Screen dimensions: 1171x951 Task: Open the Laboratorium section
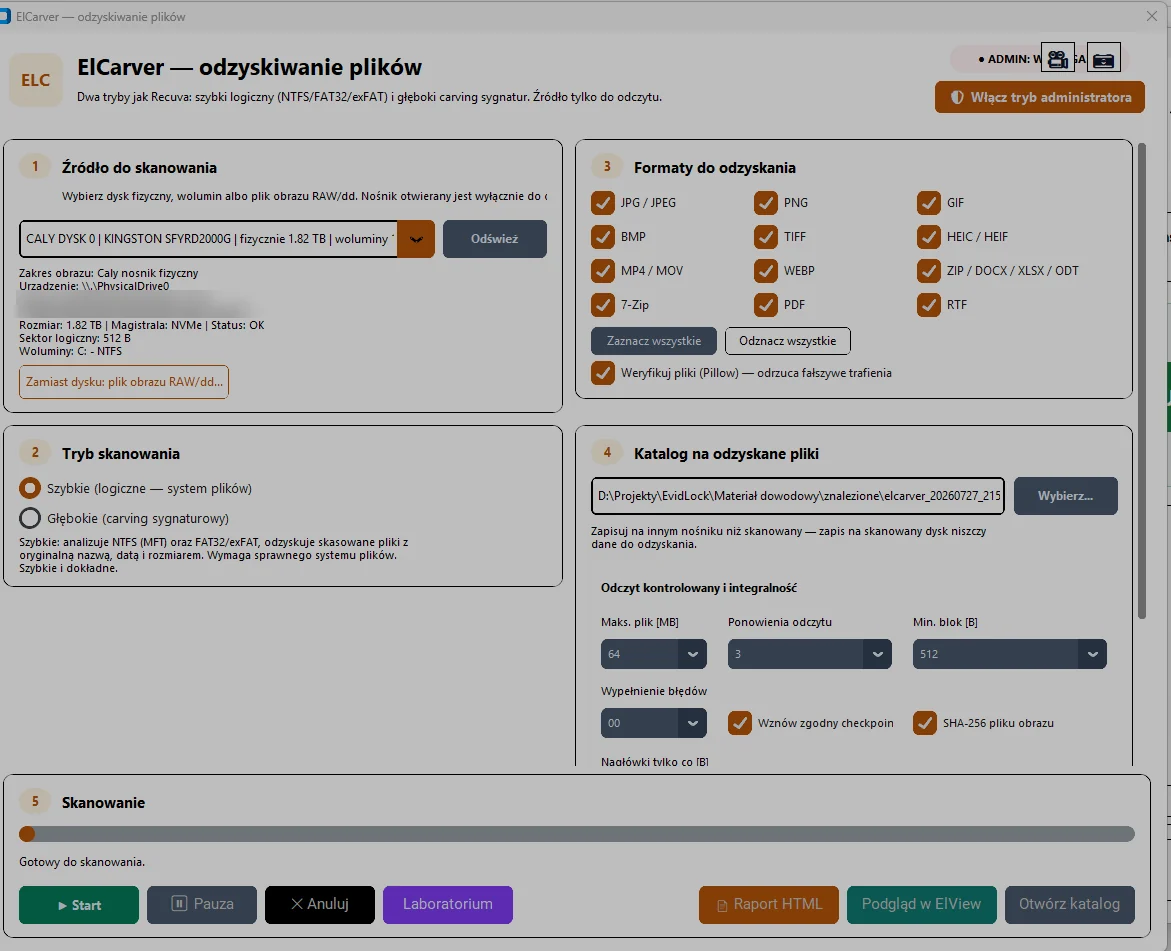tap(447, 905)
